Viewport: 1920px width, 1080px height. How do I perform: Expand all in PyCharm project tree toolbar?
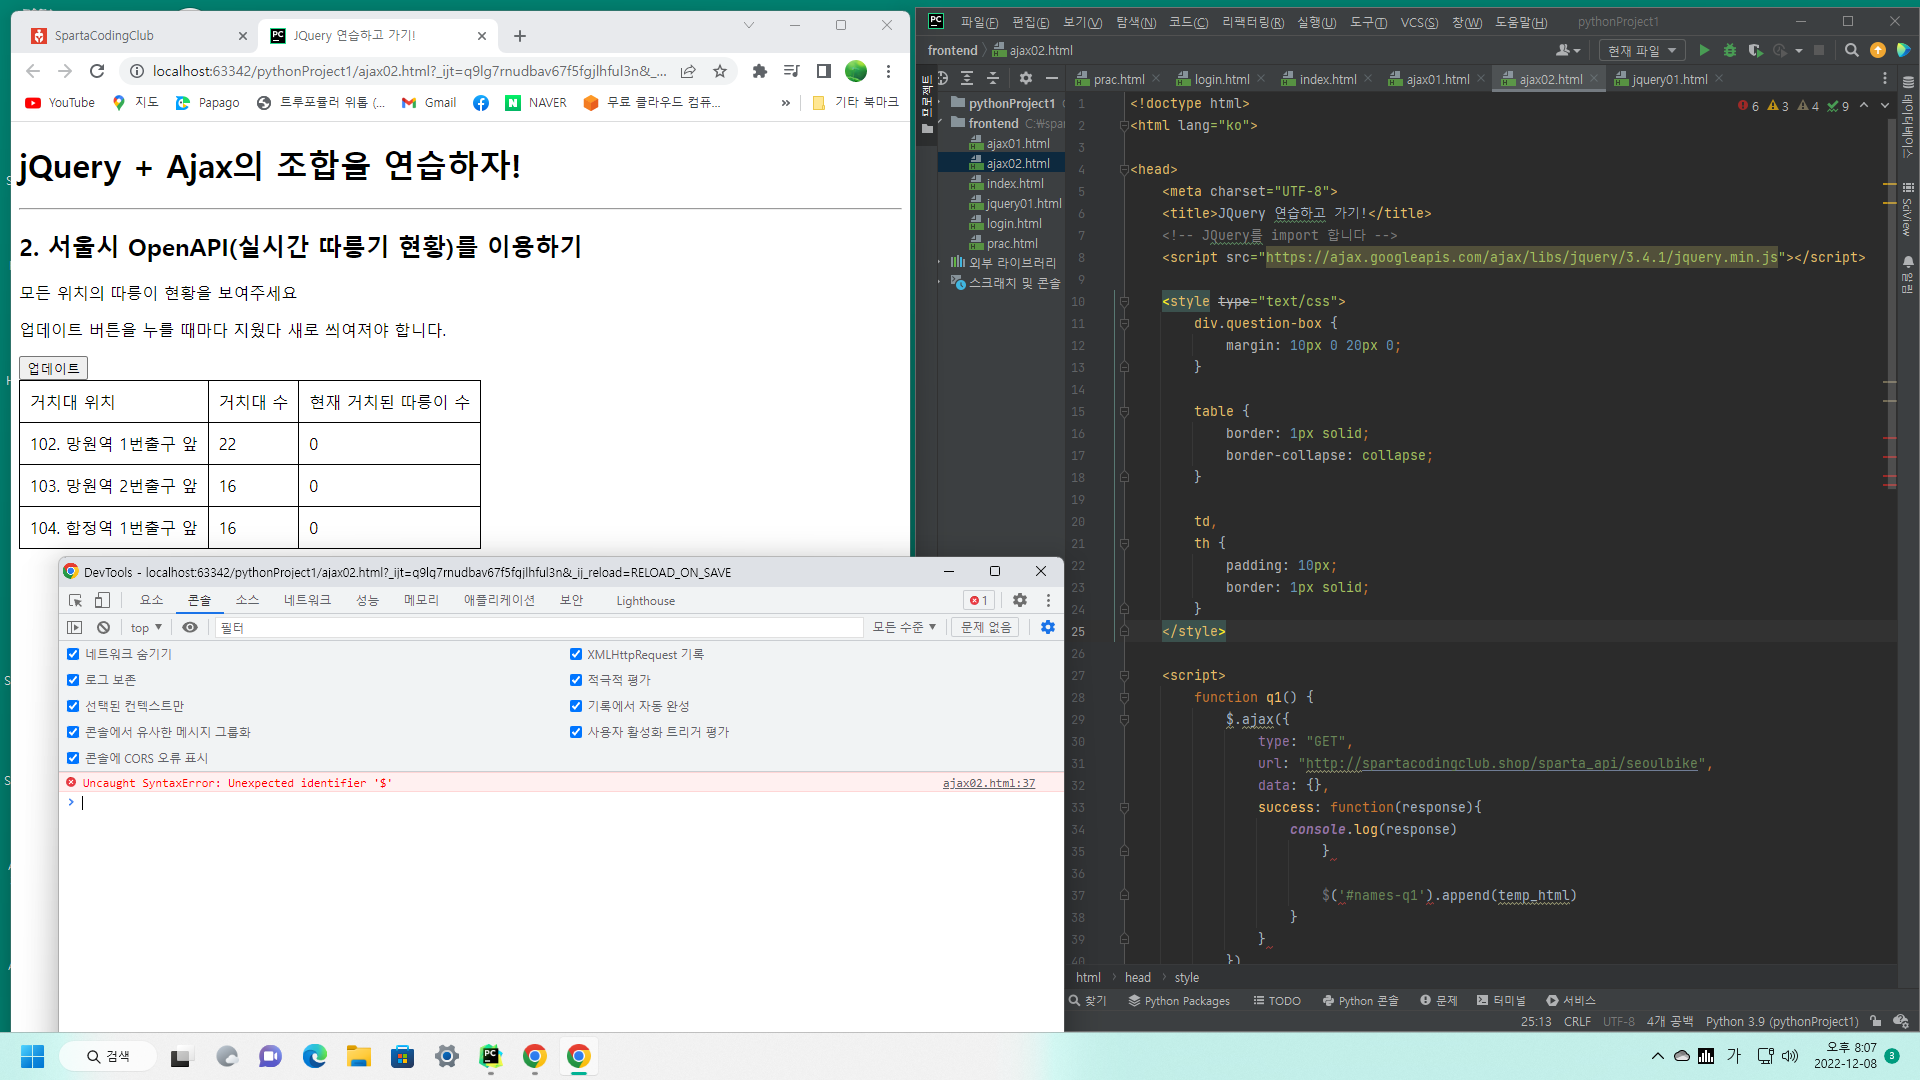(967, 78)
